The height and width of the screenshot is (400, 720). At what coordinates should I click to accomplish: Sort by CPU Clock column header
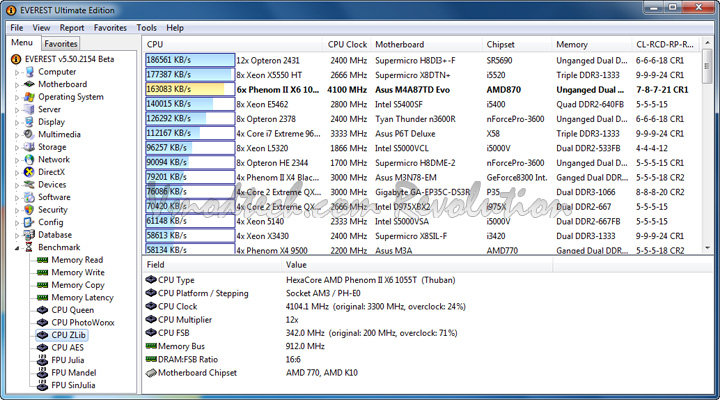347,45
